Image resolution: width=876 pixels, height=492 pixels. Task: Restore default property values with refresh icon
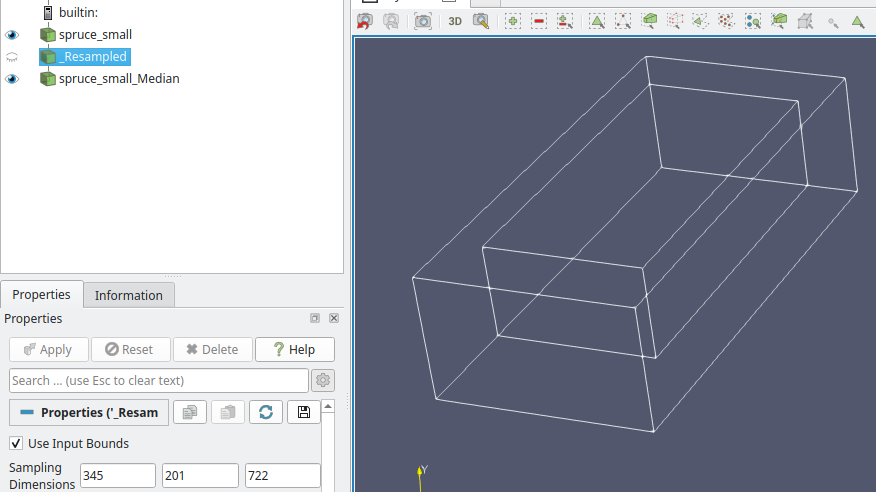tap(265, 412)
